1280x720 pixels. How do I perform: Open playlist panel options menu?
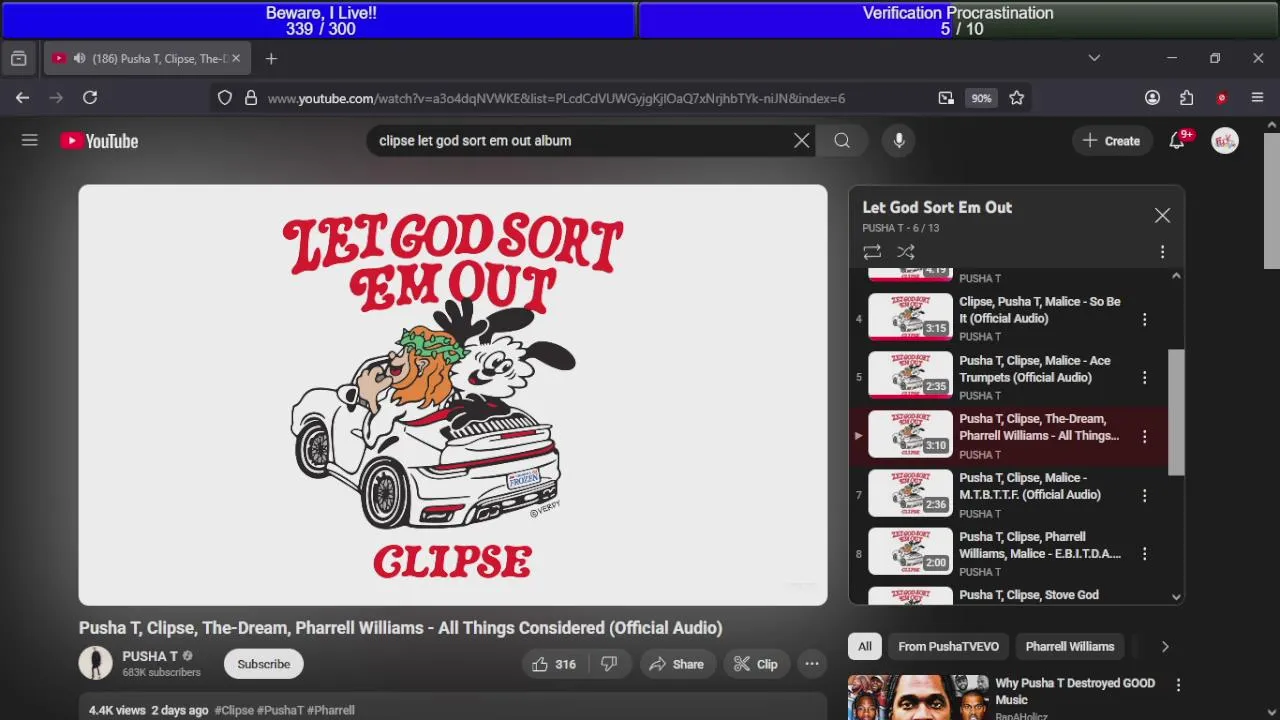1162,252
